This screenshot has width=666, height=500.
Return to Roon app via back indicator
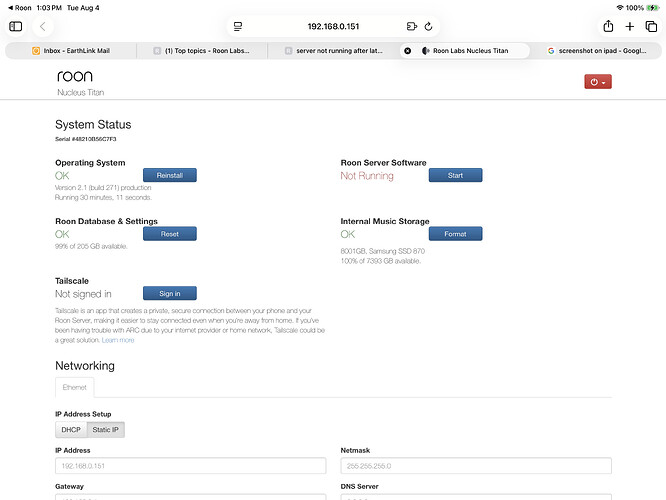[20, 8]
